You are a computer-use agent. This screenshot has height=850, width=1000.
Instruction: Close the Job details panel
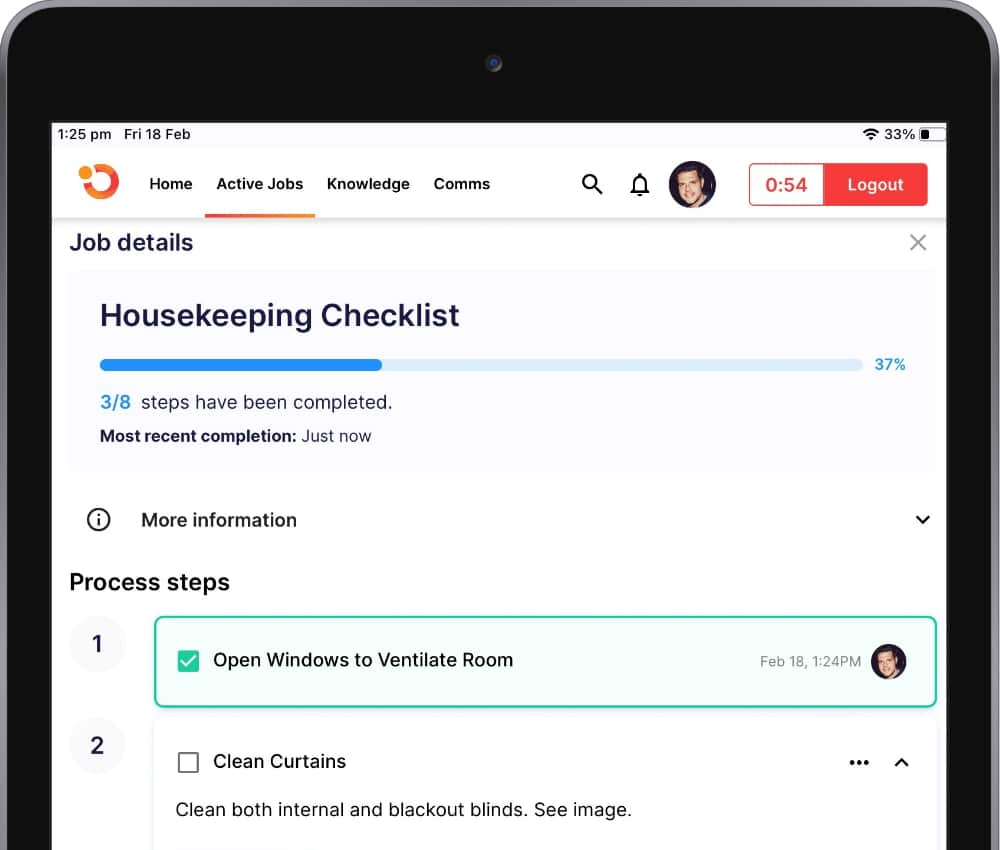[x=917, y=242]
